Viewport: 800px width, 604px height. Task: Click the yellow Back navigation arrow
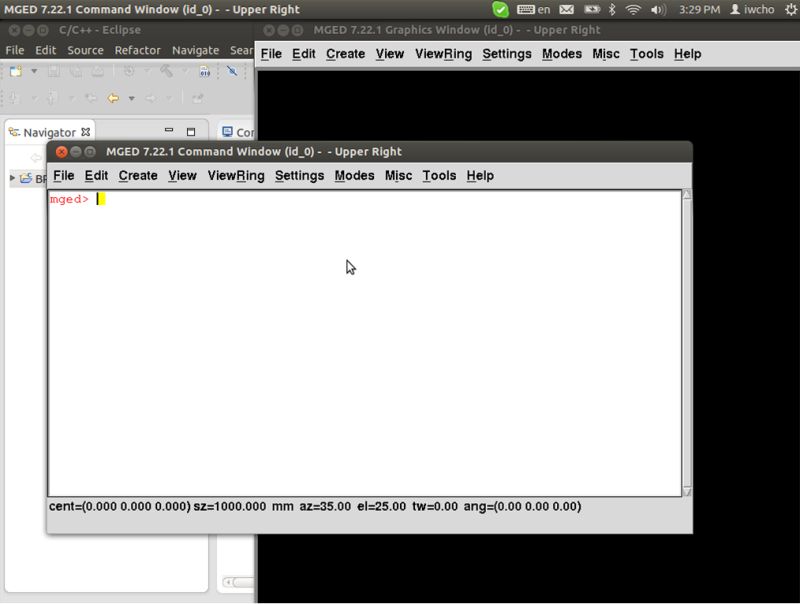112,97
